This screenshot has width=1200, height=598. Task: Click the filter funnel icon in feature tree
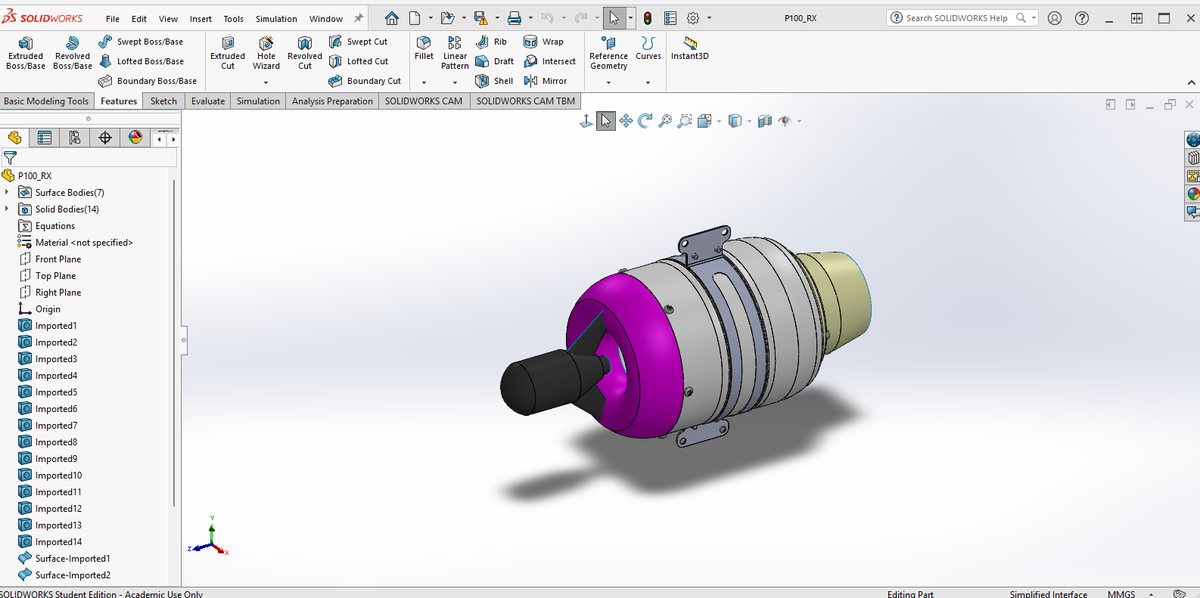click(10, 158)
